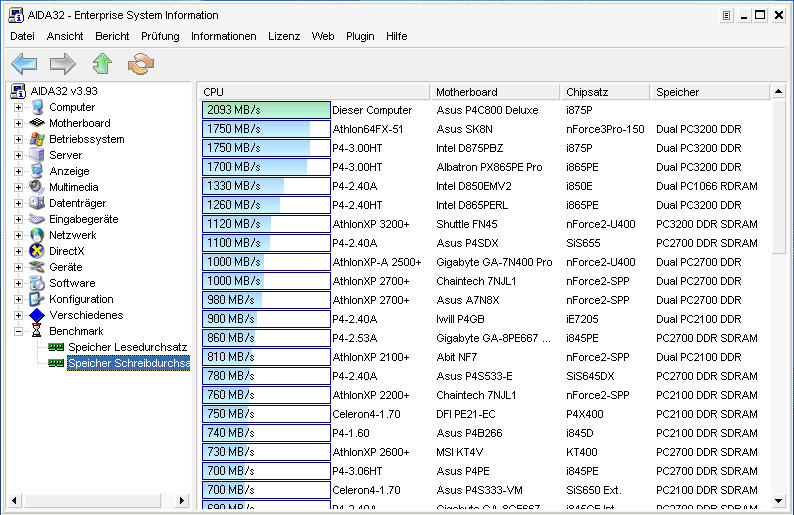794x515 pixels.
Task: Click the Server tree icon
Action: coord(37,155)
